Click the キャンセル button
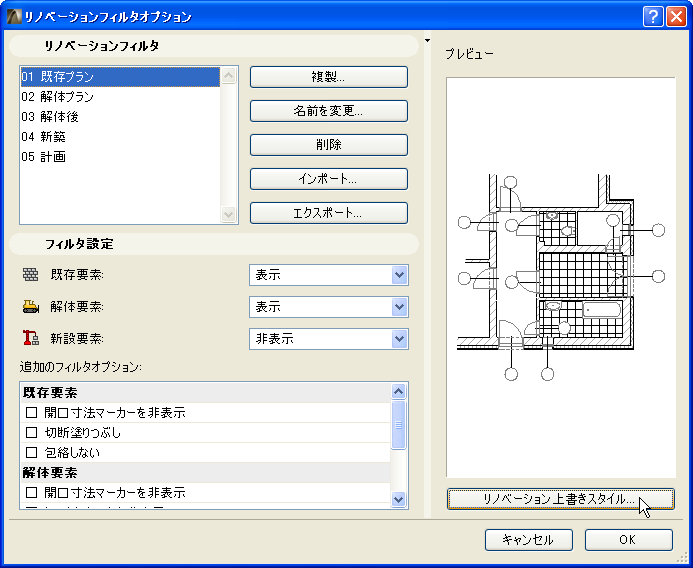 (529, 540)
